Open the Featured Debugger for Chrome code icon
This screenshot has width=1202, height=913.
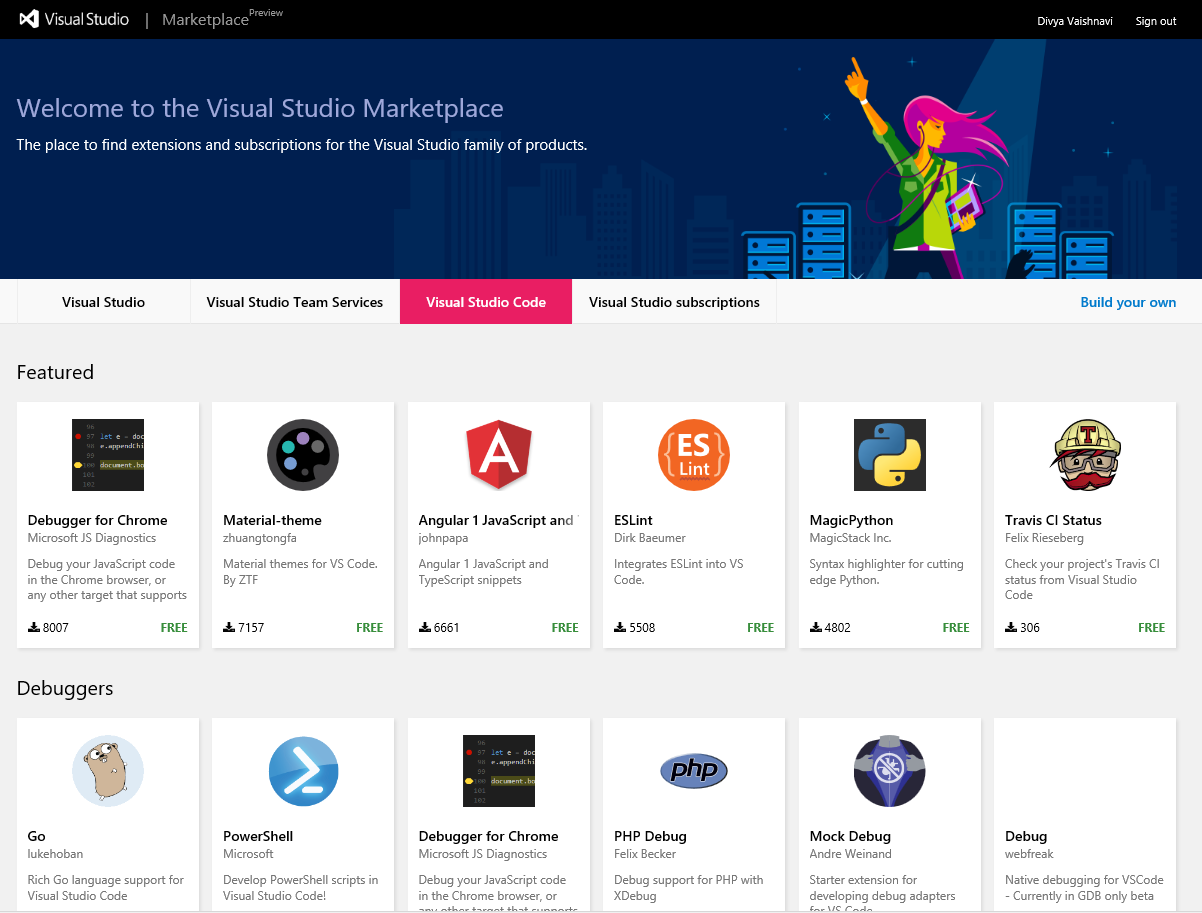click(x=108, y=455)
